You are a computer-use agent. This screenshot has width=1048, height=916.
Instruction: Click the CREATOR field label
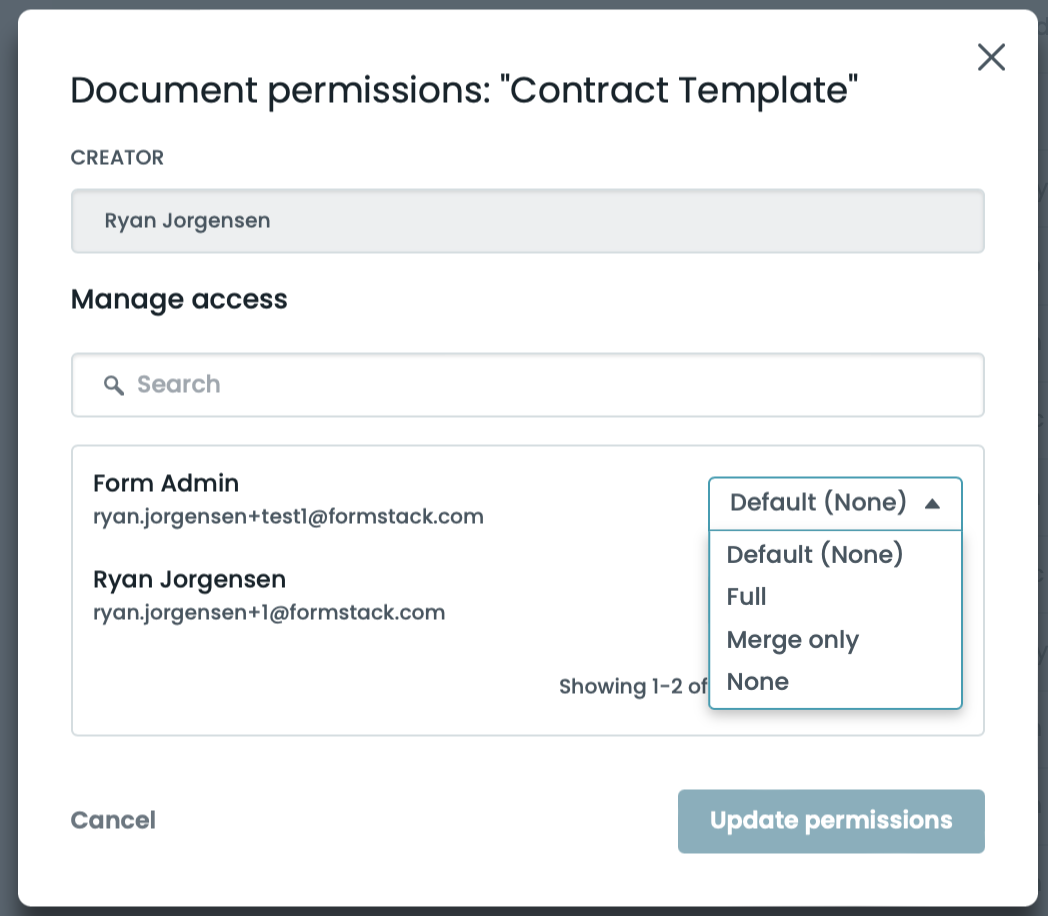(x=117, y=157)
